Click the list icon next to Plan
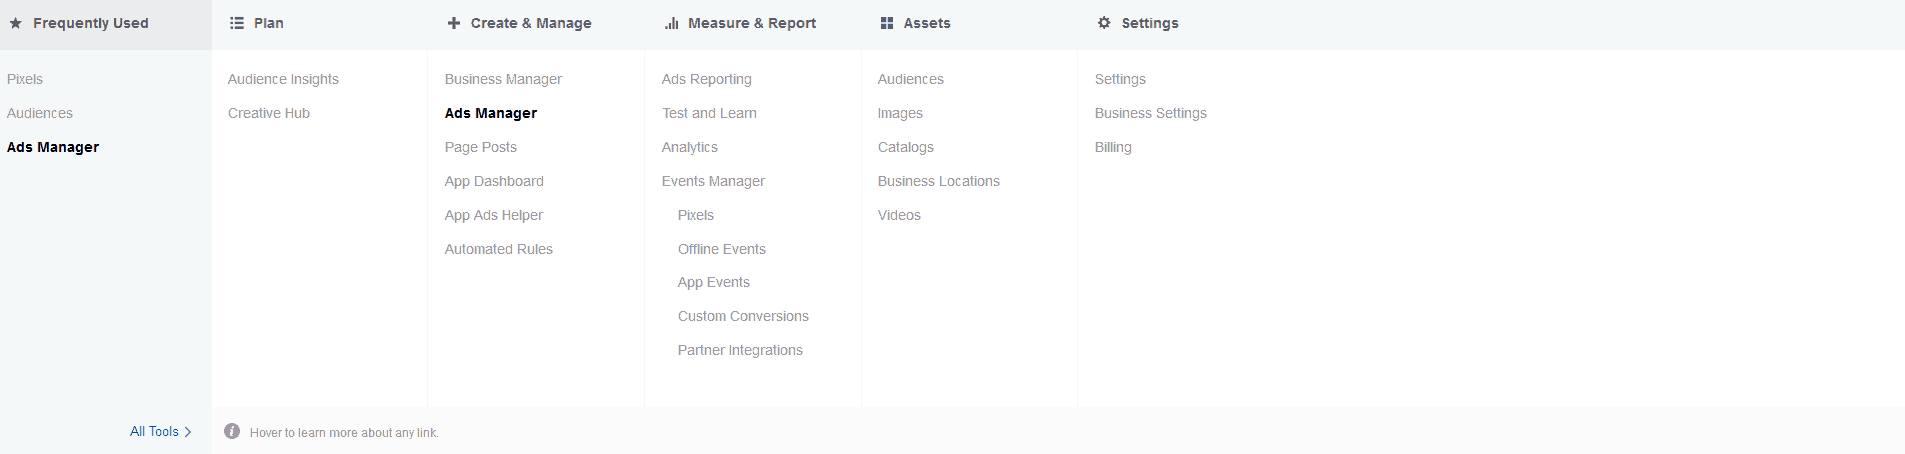Screen dimensions: 1905x454 coord(237,23)
